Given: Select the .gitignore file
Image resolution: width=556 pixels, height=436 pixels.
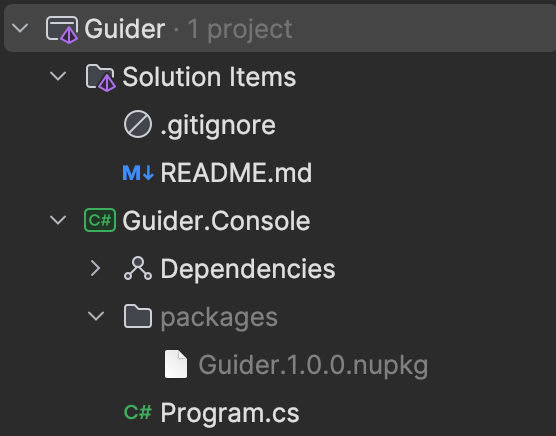Looking at the screenshot, I should (218, 125).
